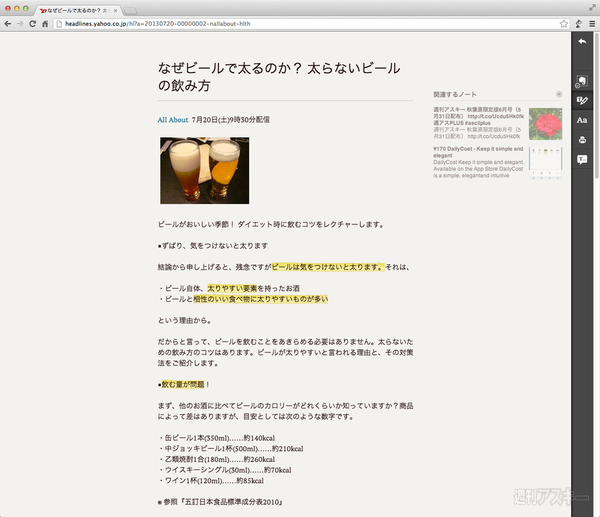Click the heading ずばり、気をつけないと太ります
The image size is (600, 517).
coord(214,246)
